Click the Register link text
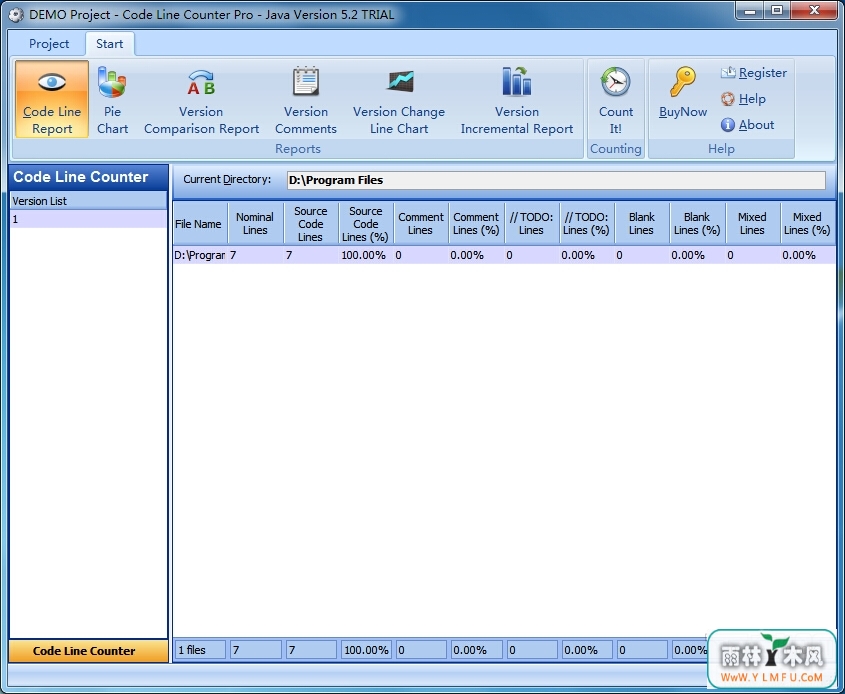The width and height of the screenshot is (845, 694). pyautogui.click(x=763, y=73)
